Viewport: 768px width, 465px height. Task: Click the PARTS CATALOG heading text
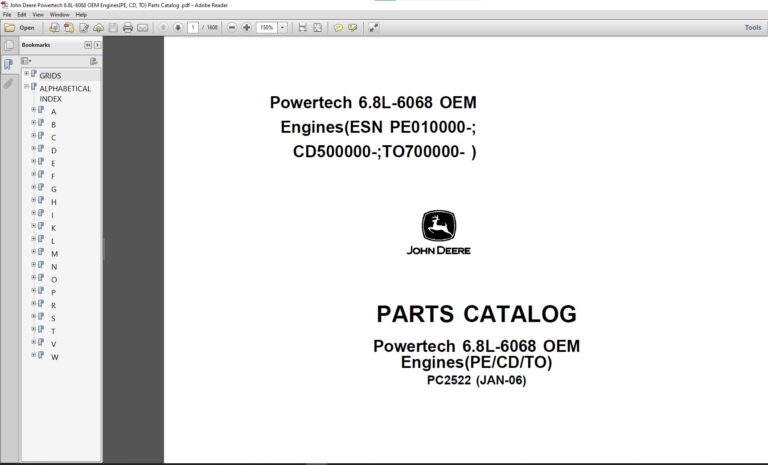[x=477, y=314]
